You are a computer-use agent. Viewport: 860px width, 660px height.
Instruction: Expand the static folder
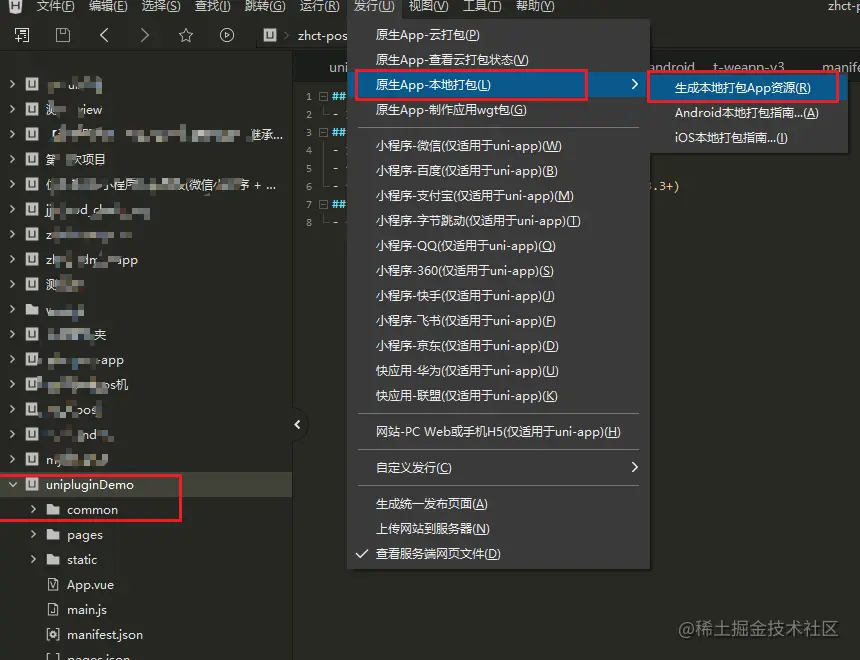[x=33, y=559]
